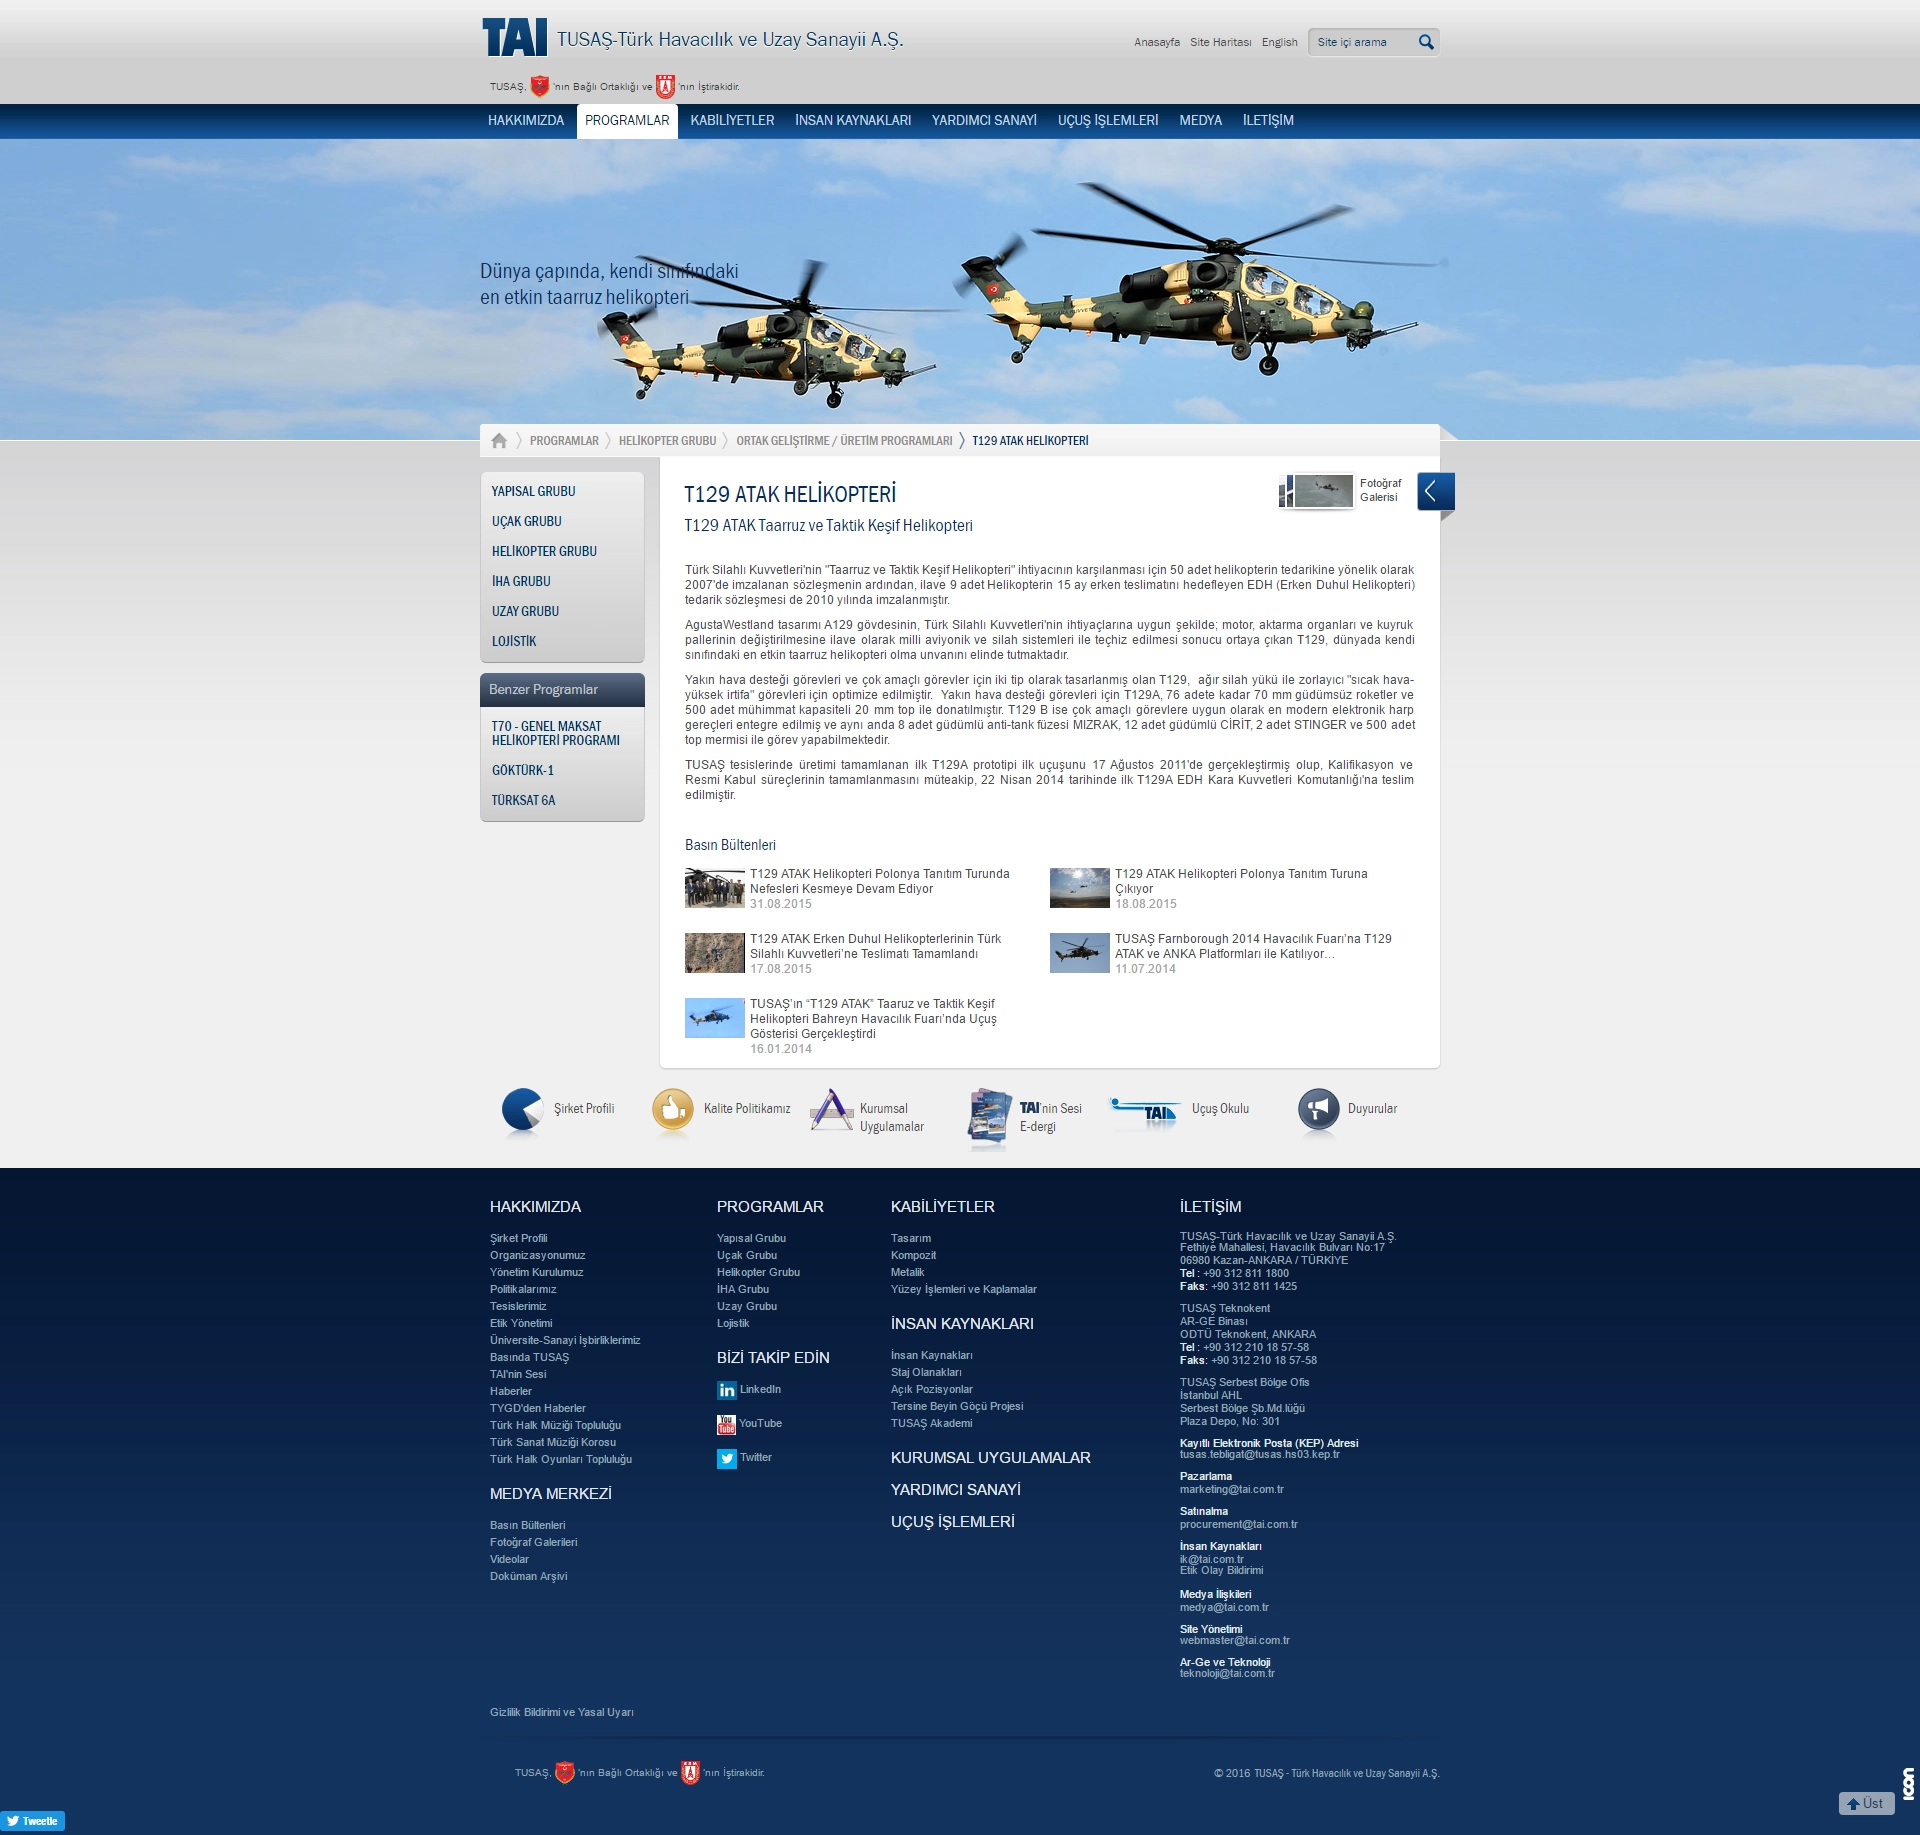
Task: Open thumbnail of 11.07.2014 press release
Action: [x=1079, y=953]
